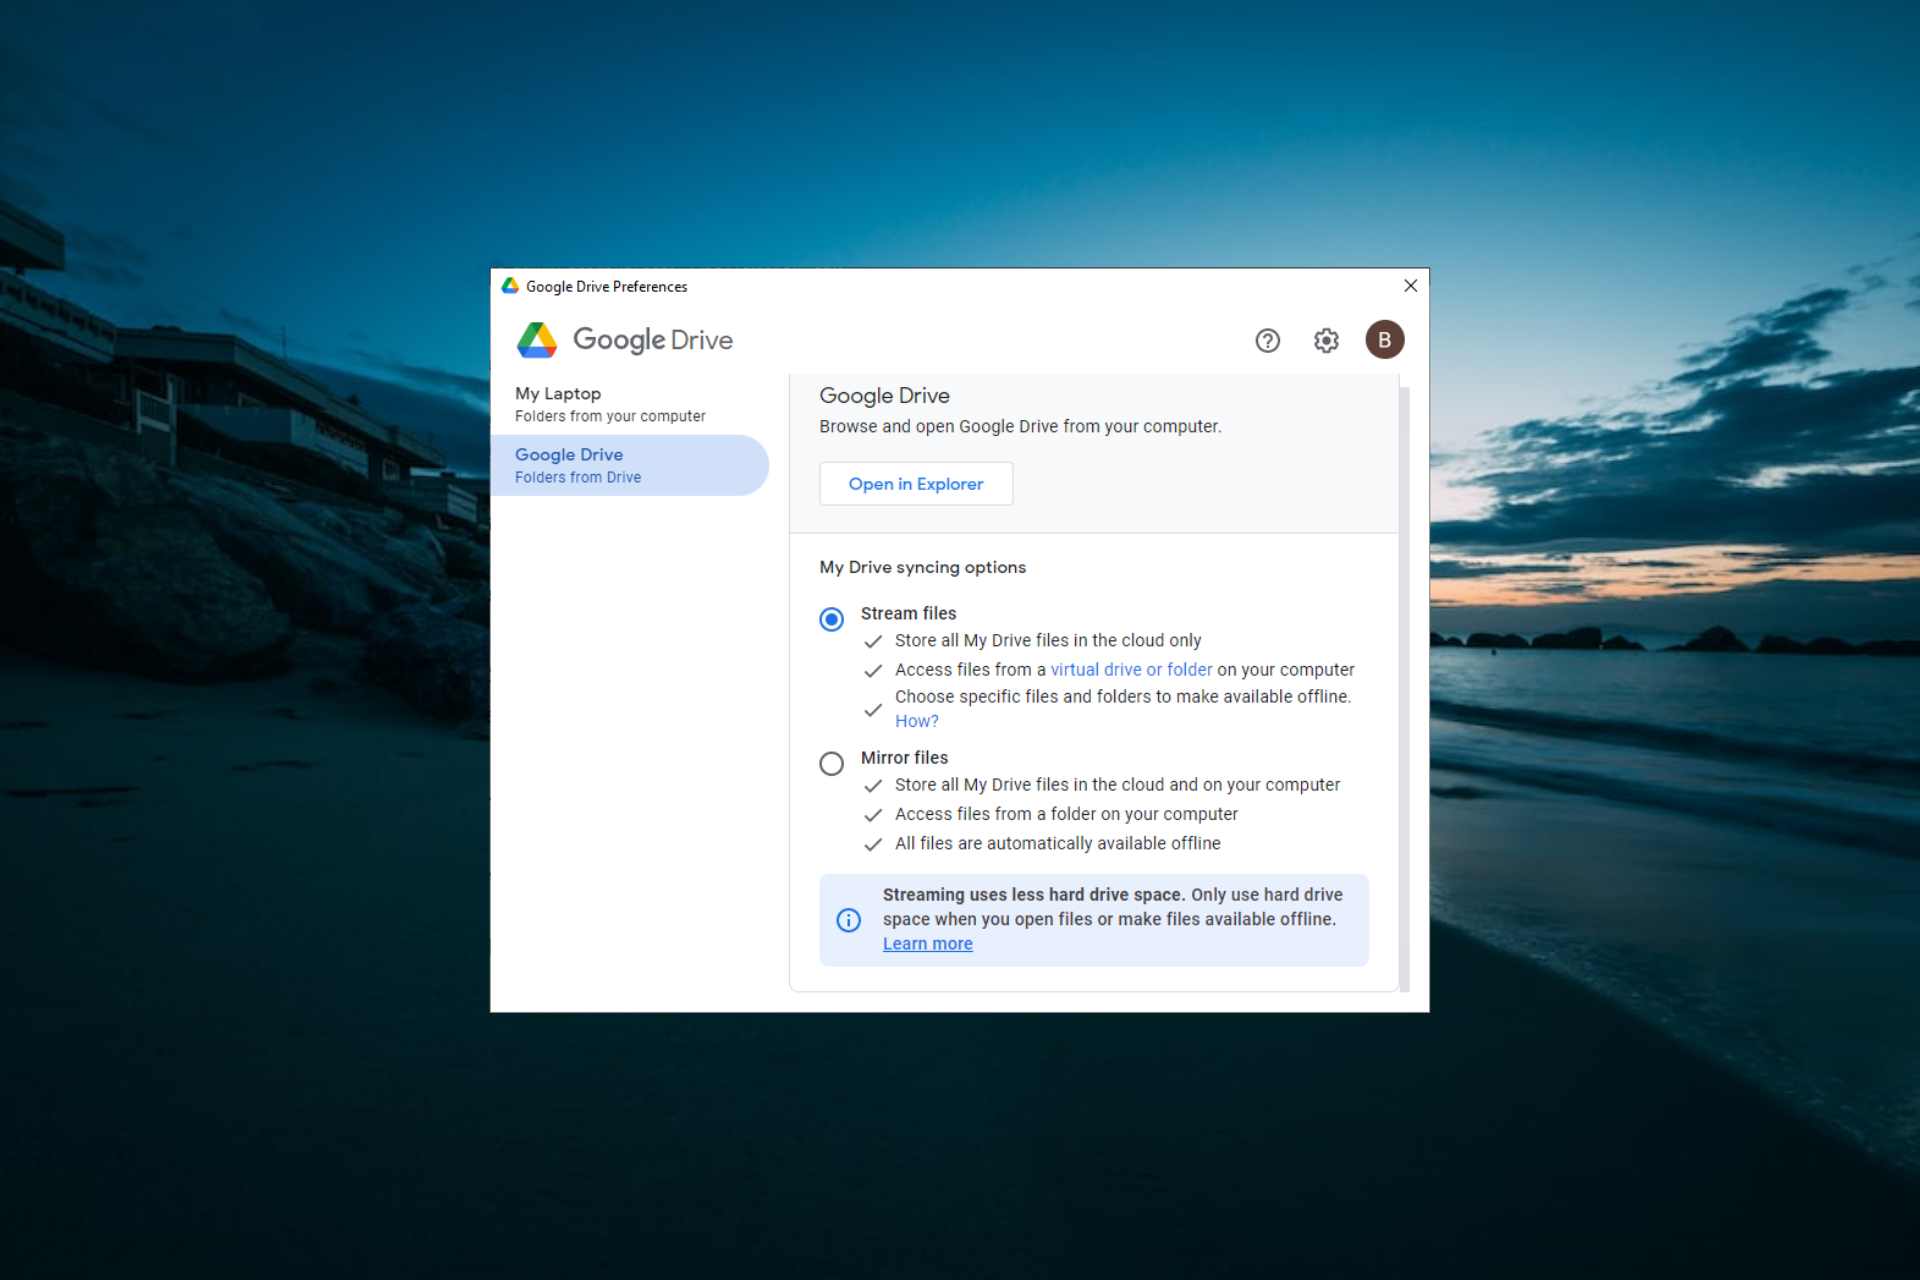Click the Open in Explorer button
Screen dimensions: 1920x1280
pos(916,484)
